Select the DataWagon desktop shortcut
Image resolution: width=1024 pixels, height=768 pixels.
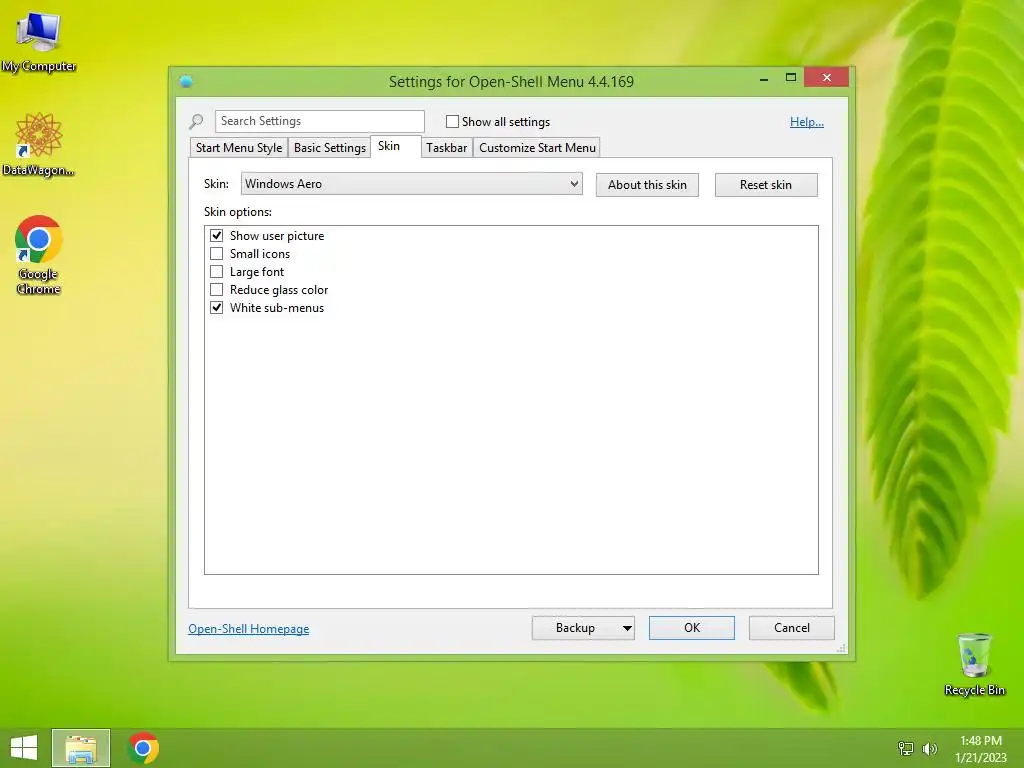(x=39, y=145)
